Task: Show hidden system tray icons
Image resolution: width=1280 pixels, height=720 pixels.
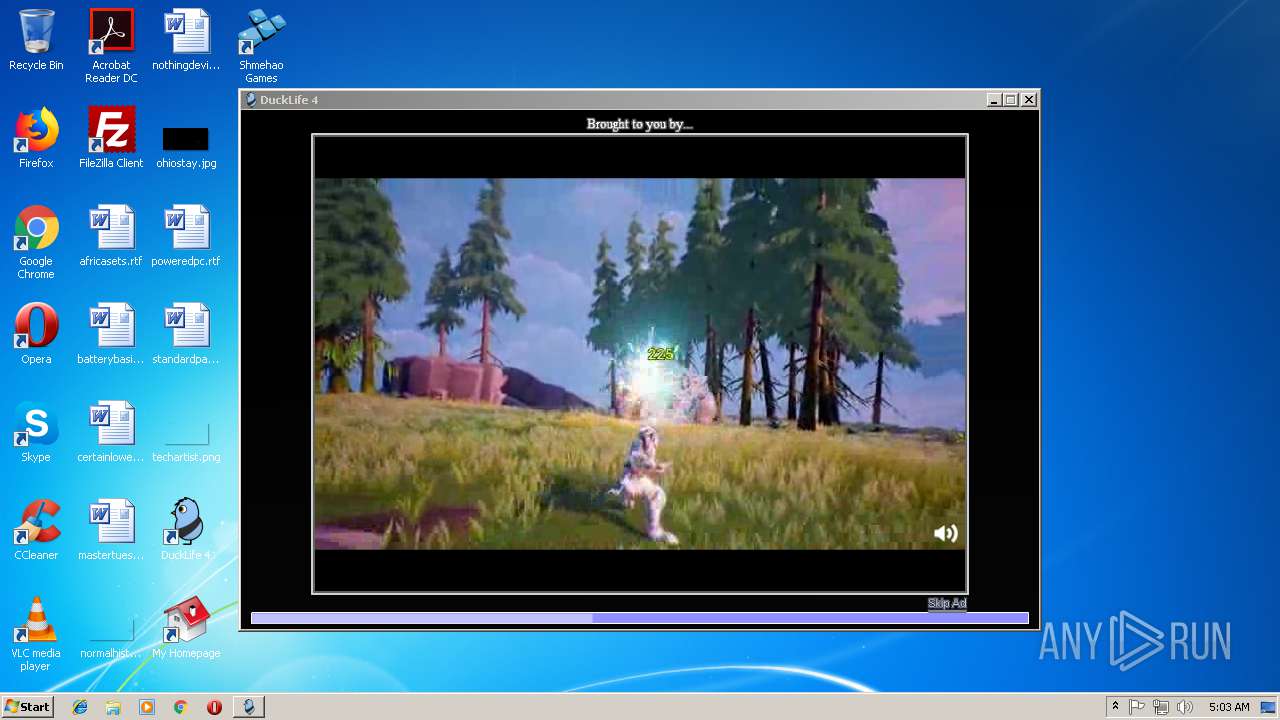Action: click(x=1115, y=707)
